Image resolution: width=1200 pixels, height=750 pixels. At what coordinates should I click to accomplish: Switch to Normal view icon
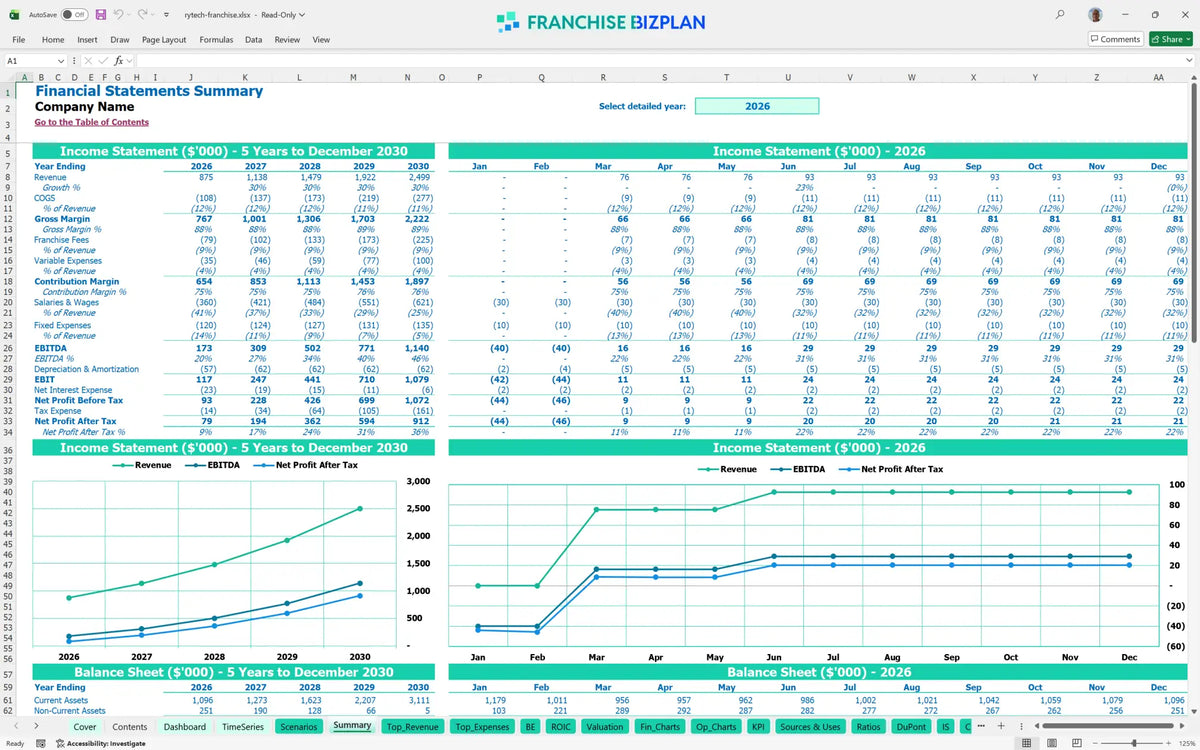point(1026,743)
